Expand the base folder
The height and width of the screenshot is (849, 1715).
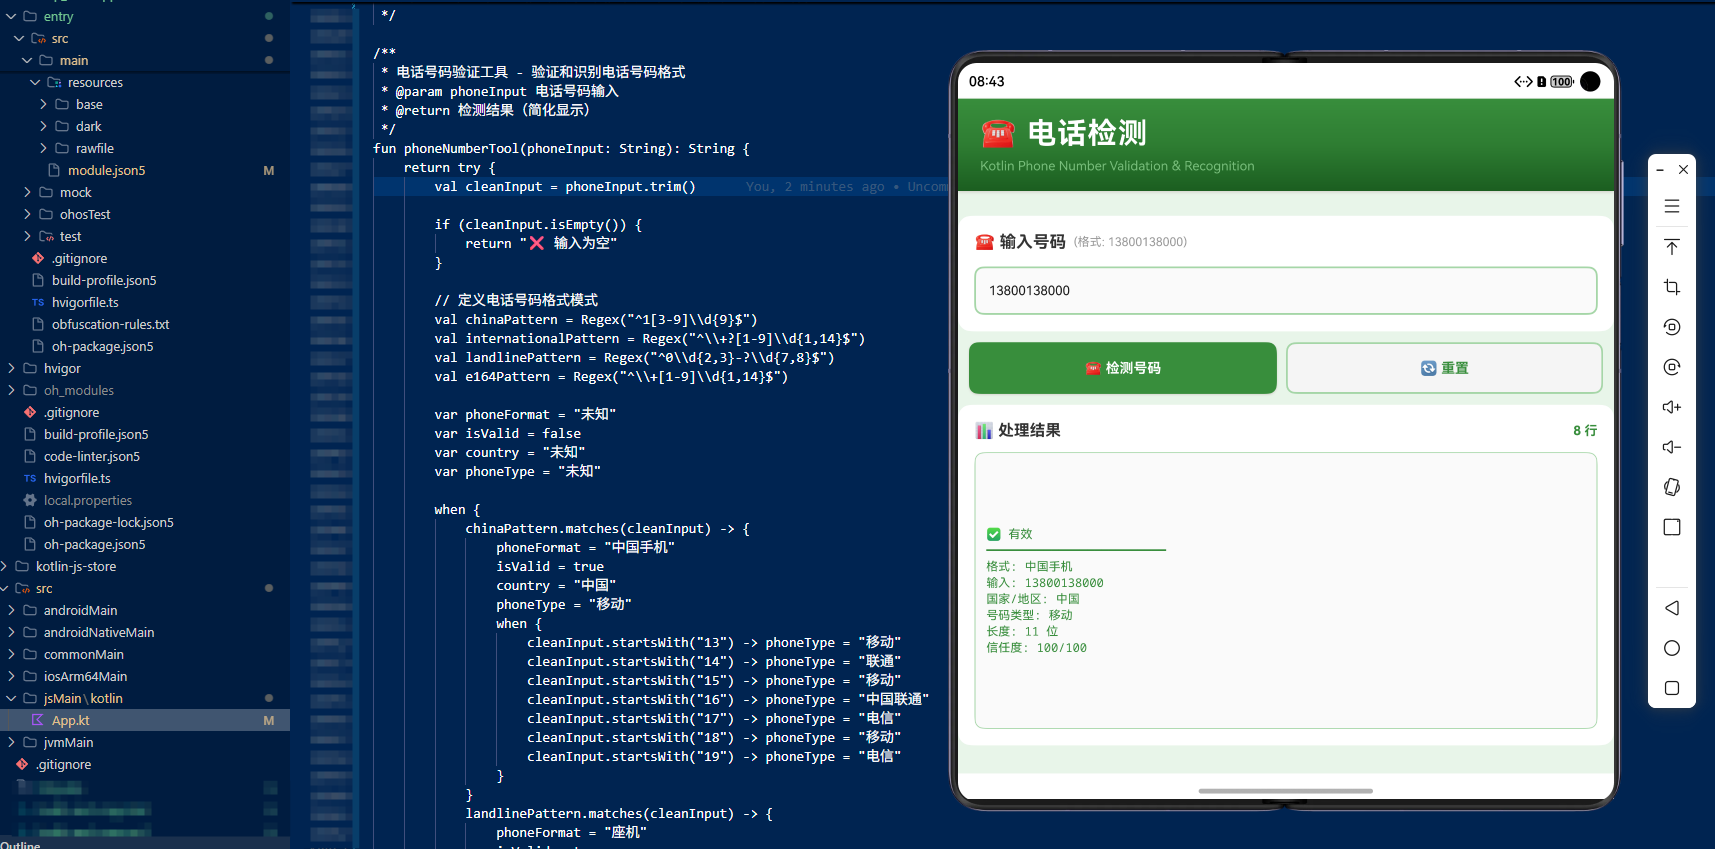pyautogui.click(x=43, y=104)
